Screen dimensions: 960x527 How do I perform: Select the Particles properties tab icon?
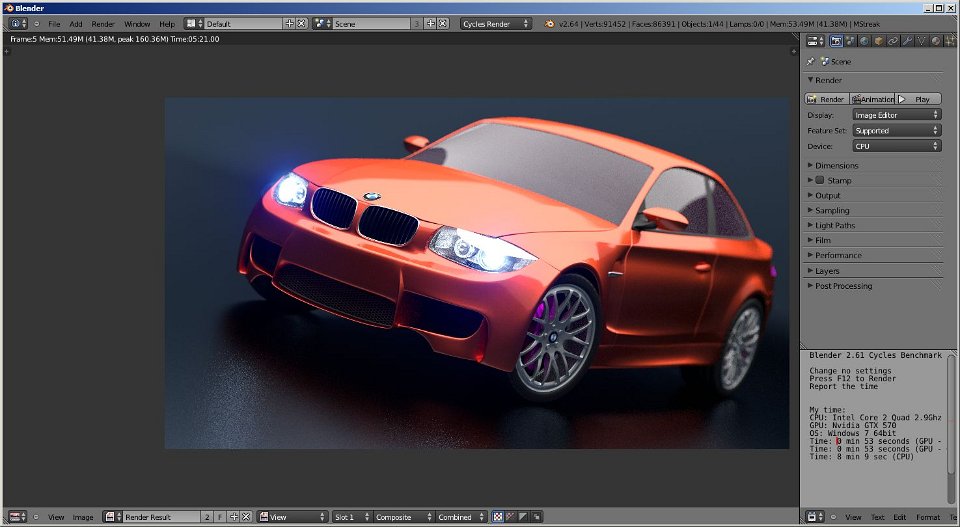(x=949, y=41)
